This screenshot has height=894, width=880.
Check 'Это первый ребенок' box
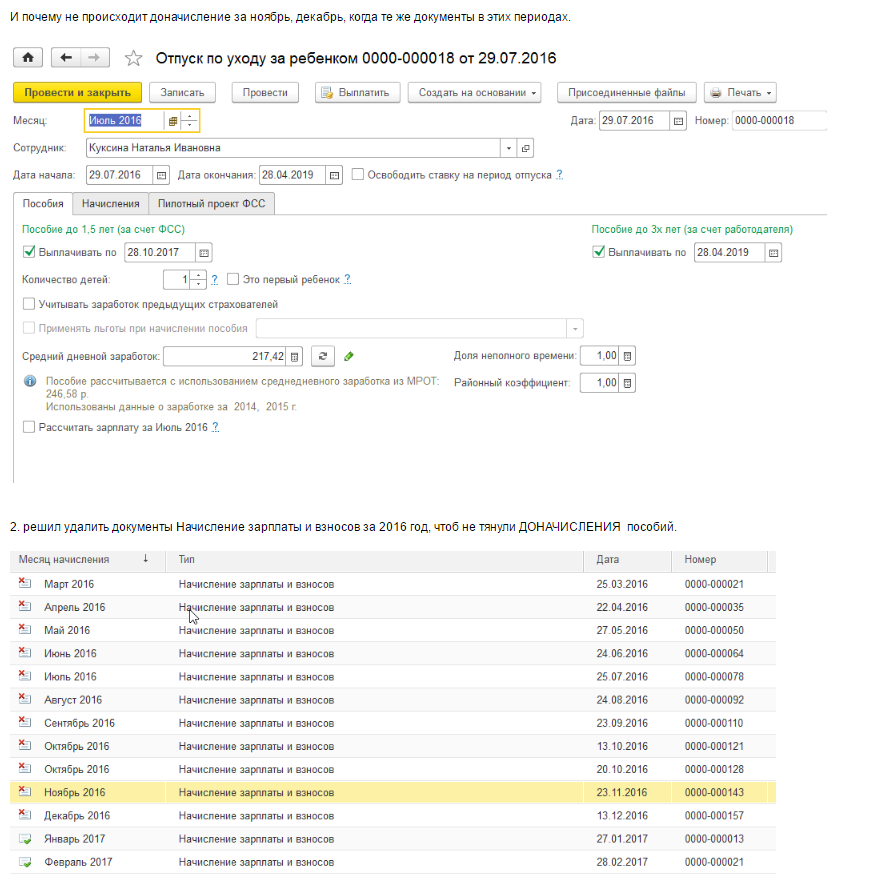[233, 279]
